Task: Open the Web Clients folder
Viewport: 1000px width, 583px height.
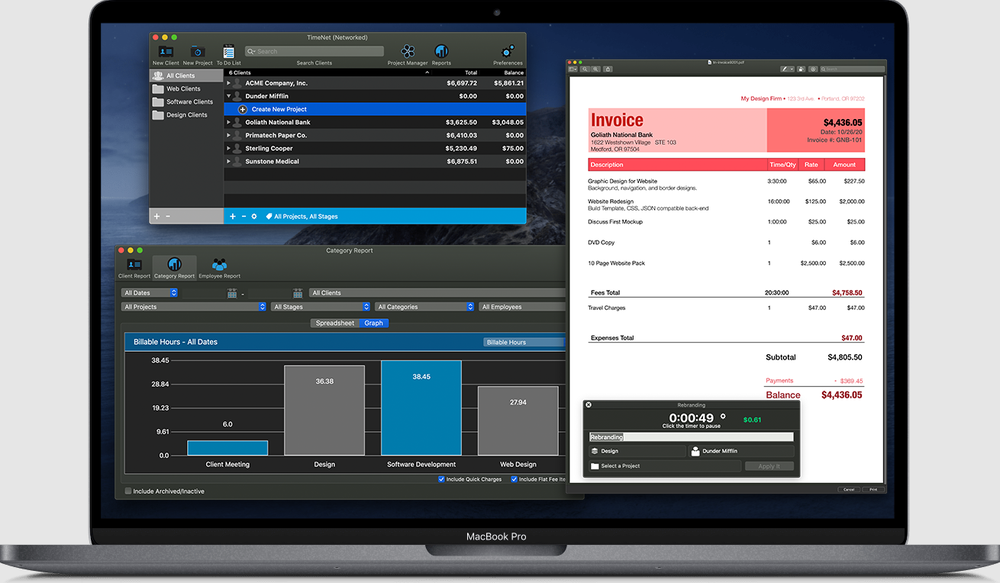Action: pyautogui.click(x=158, y=89)
